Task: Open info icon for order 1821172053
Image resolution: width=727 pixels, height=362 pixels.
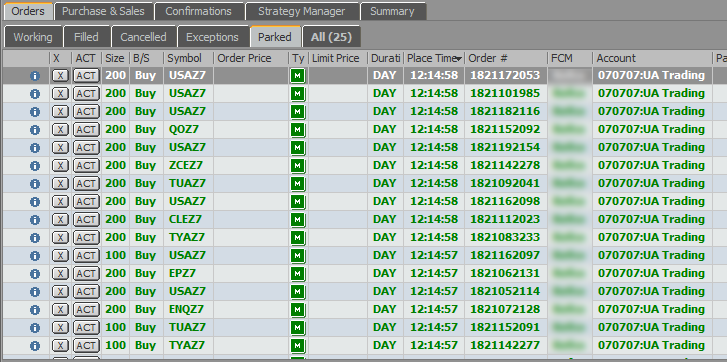Action: point(35,76)
